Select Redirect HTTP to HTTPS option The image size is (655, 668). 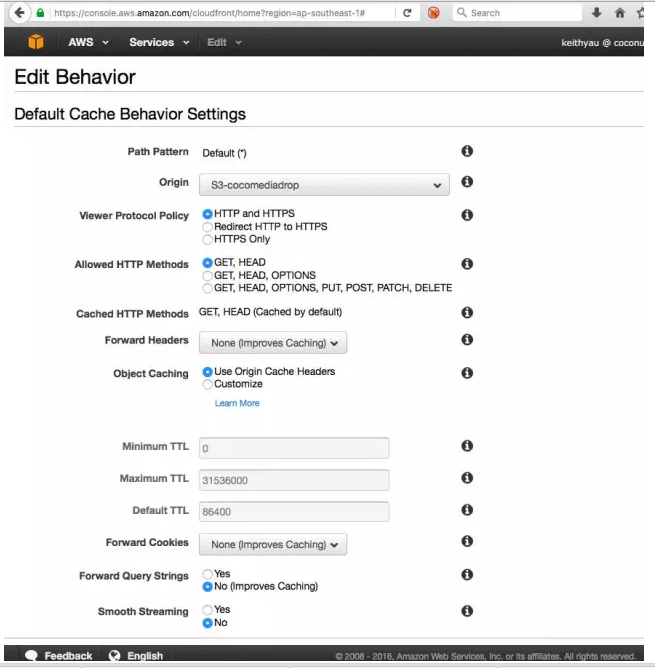208,226
